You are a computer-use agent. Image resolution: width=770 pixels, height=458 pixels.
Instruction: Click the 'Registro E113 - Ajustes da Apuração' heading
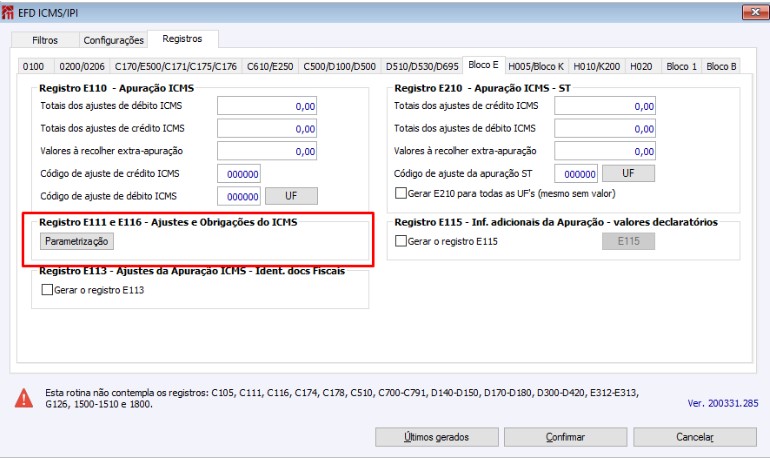pos(192,270)
